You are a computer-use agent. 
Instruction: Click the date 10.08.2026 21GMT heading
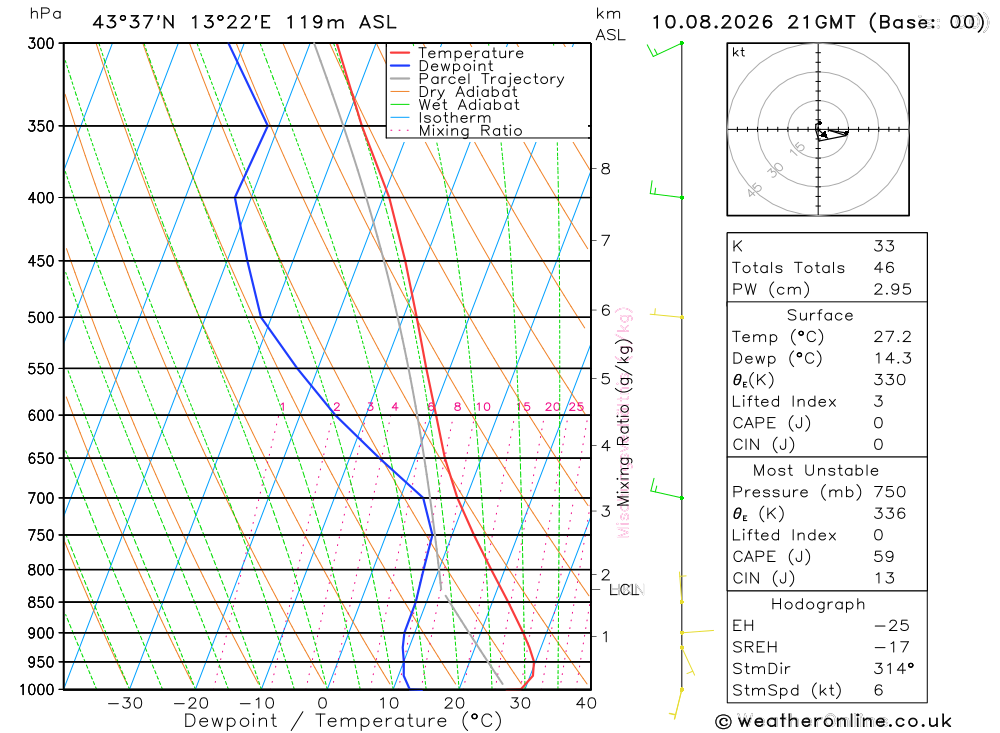tap(753, 22)
